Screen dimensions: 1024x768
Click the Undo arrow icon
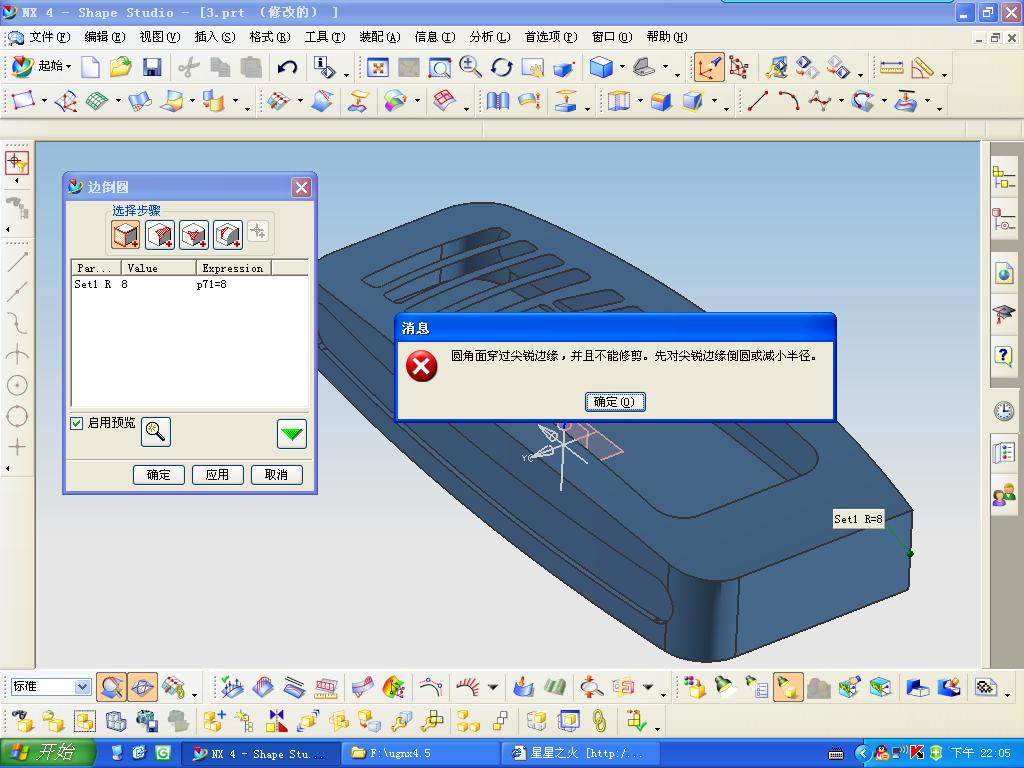tap(287, 67)
